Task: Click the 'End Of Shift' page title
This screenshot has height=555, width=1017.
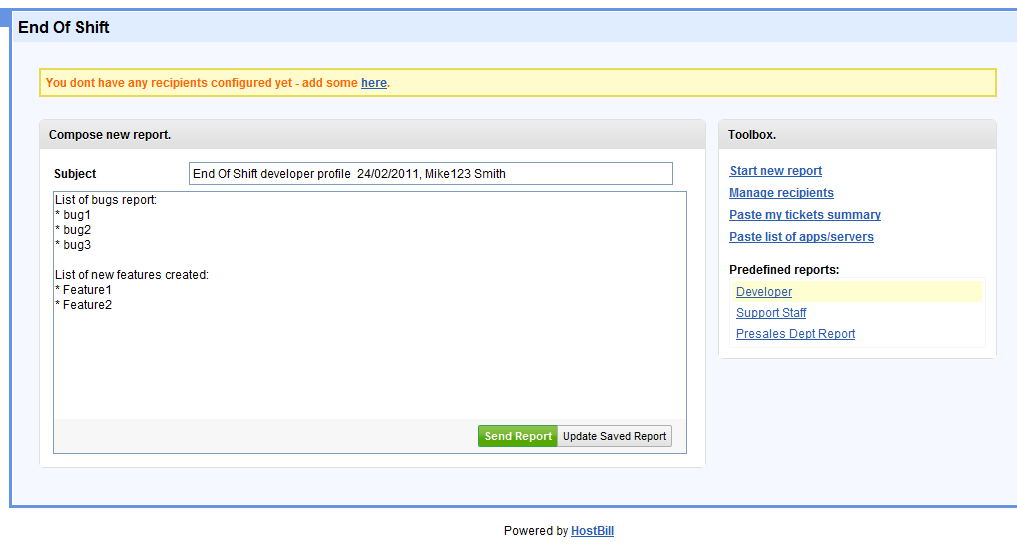Action: (64, 27)
